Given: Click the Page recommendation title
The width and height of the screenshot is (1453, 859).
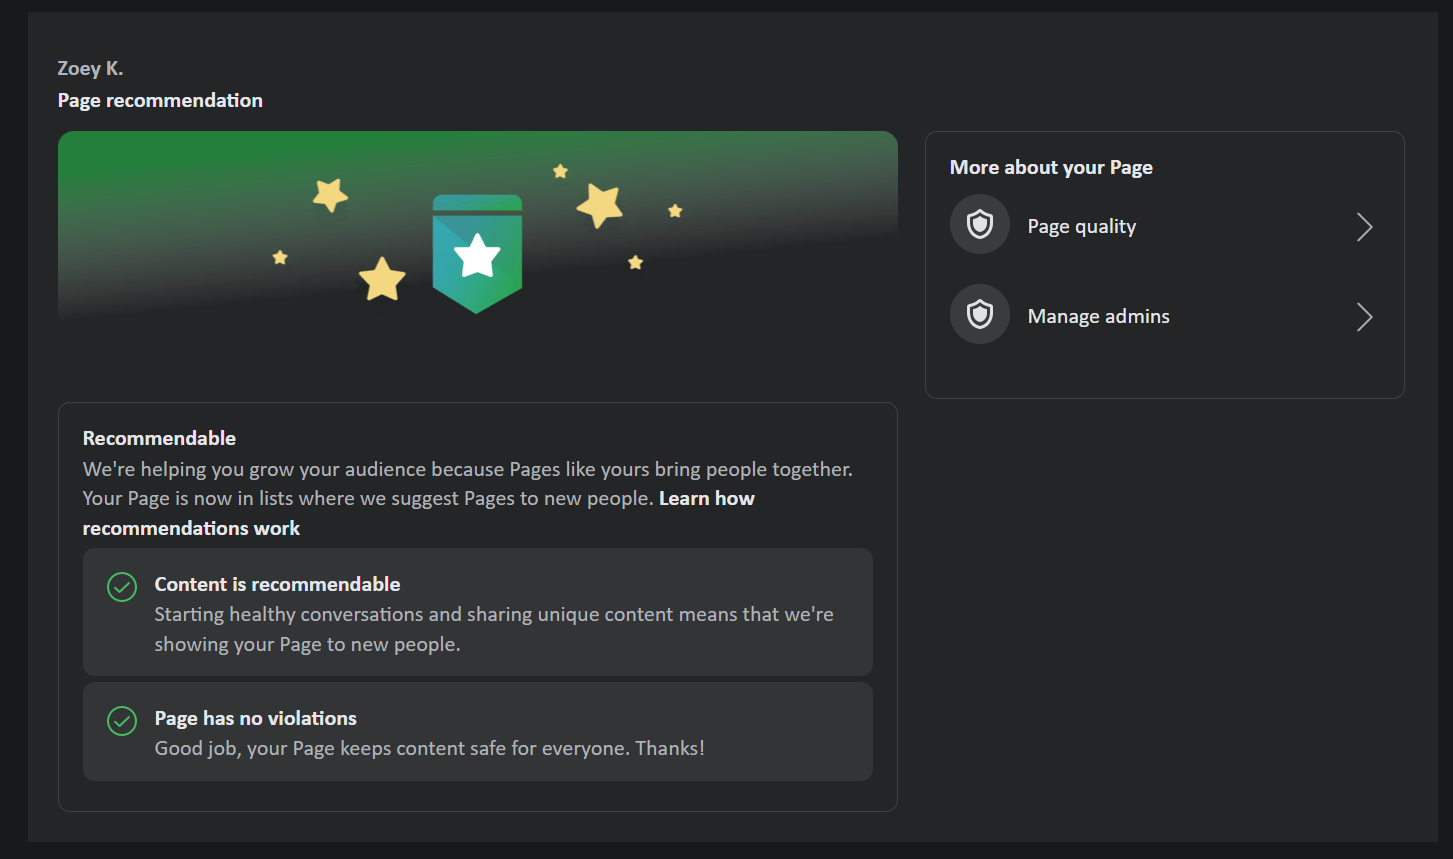Looking at the screenshot, I should 160,100.
